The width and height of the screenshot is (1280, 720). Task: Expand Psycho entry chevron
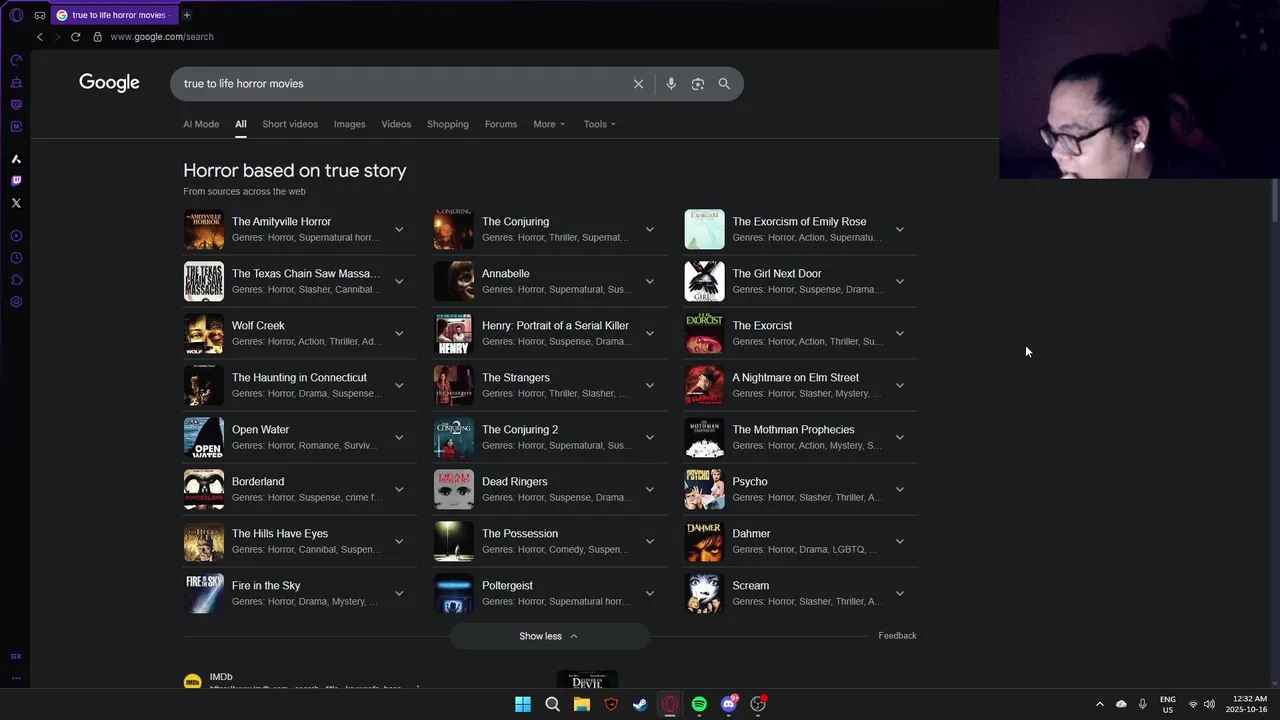pyautogui.click(x=899, y=489)
